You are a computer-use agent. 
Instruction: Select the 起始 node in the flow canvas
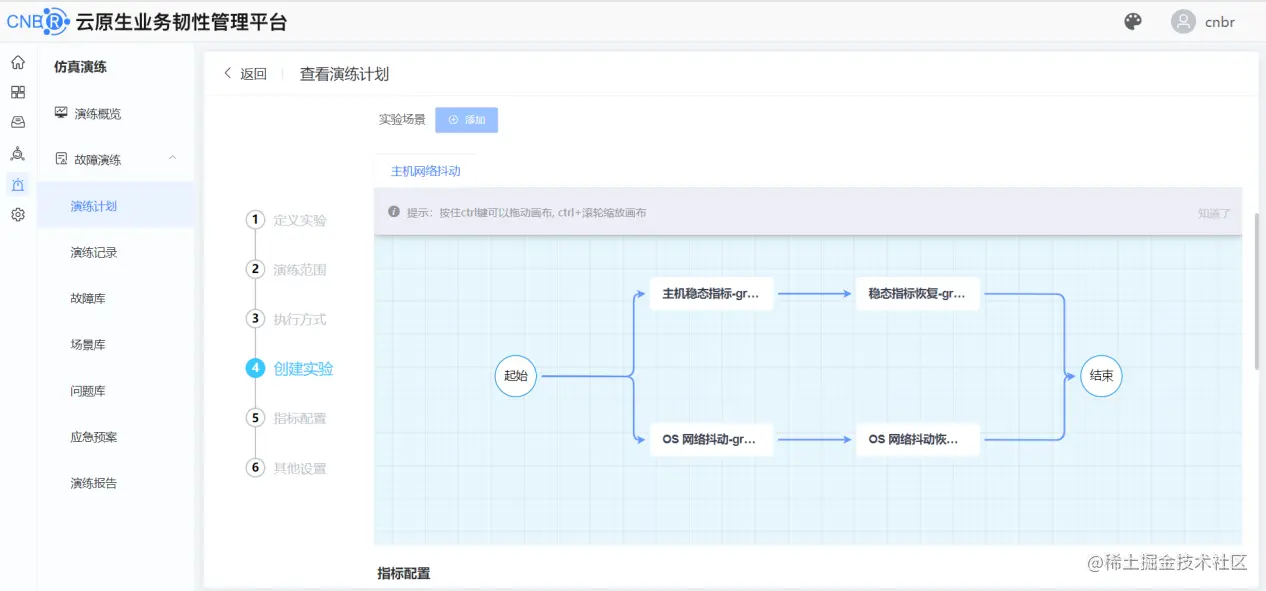coord(515,376)
